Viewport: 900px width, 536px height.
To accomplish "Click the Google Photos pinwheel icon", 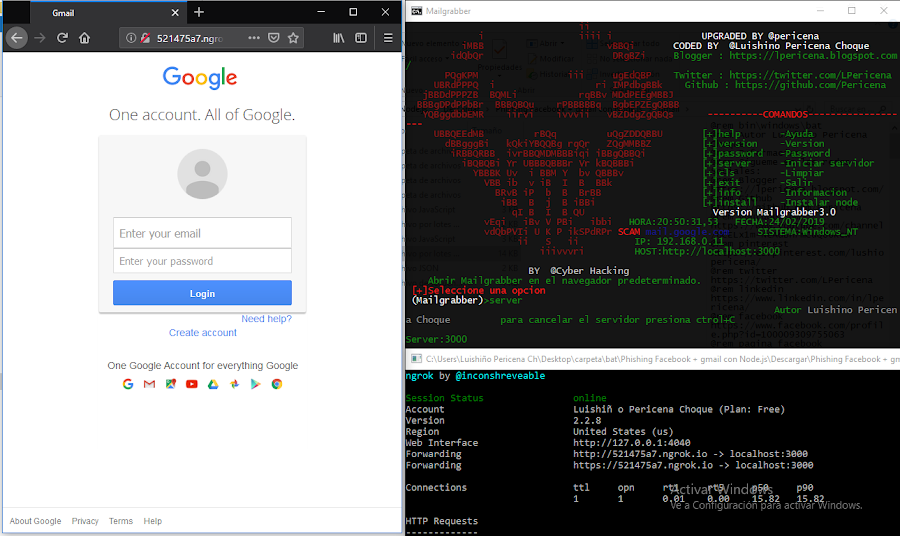I will coord(234,384).
